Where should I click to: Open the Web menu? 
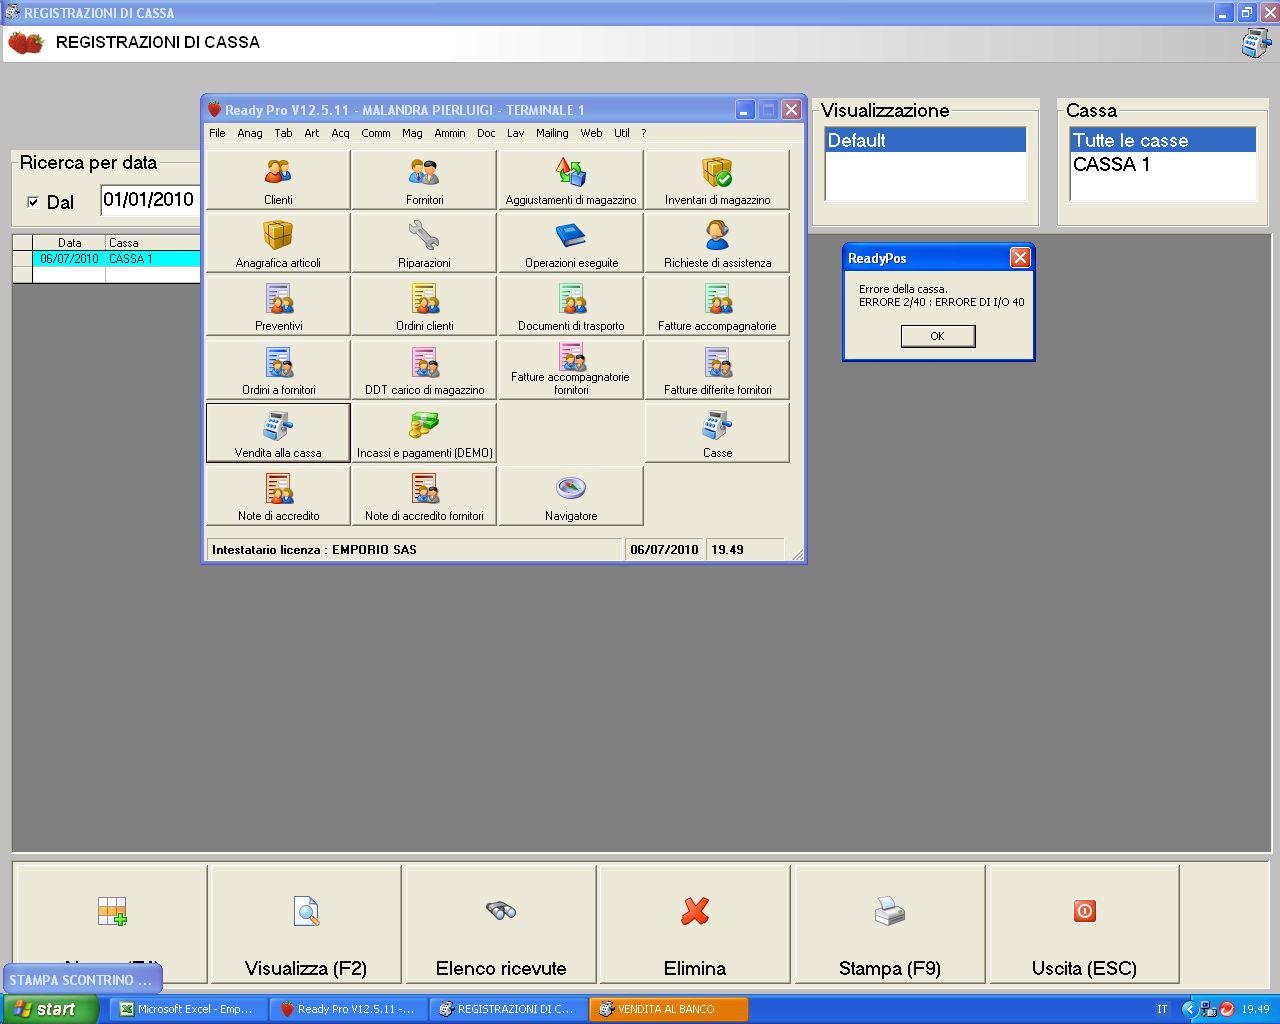(591, 133)
